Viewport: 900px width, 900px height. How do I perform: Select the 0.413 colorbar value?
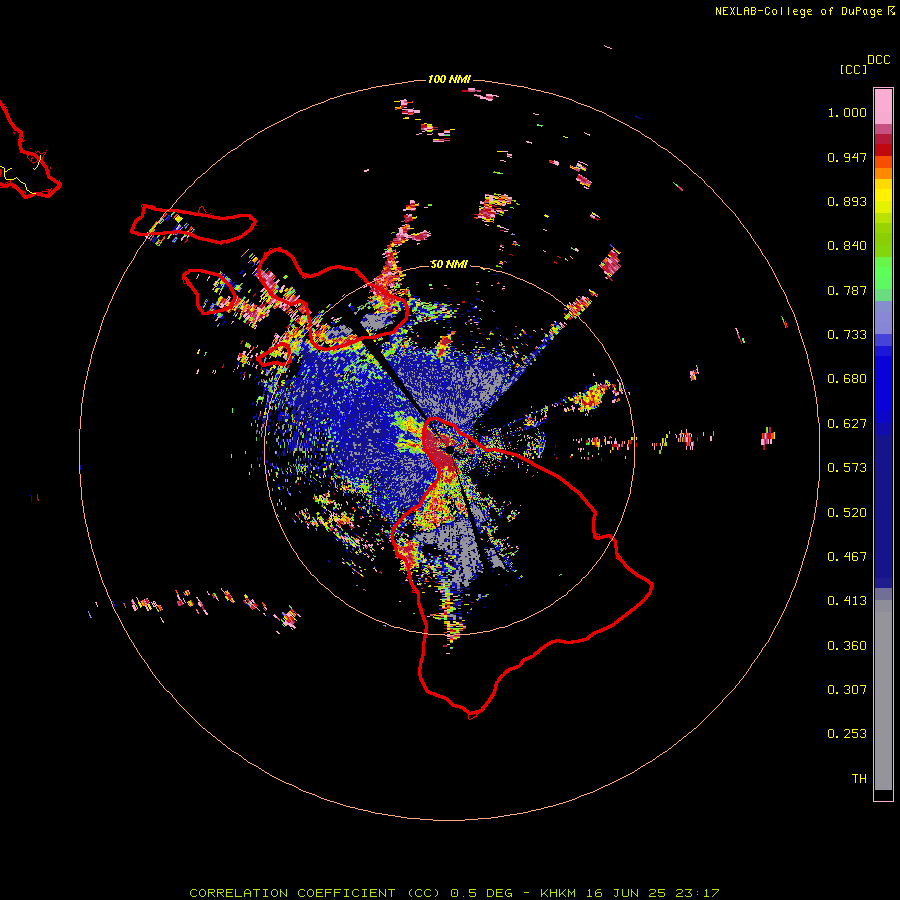(847, 601)
